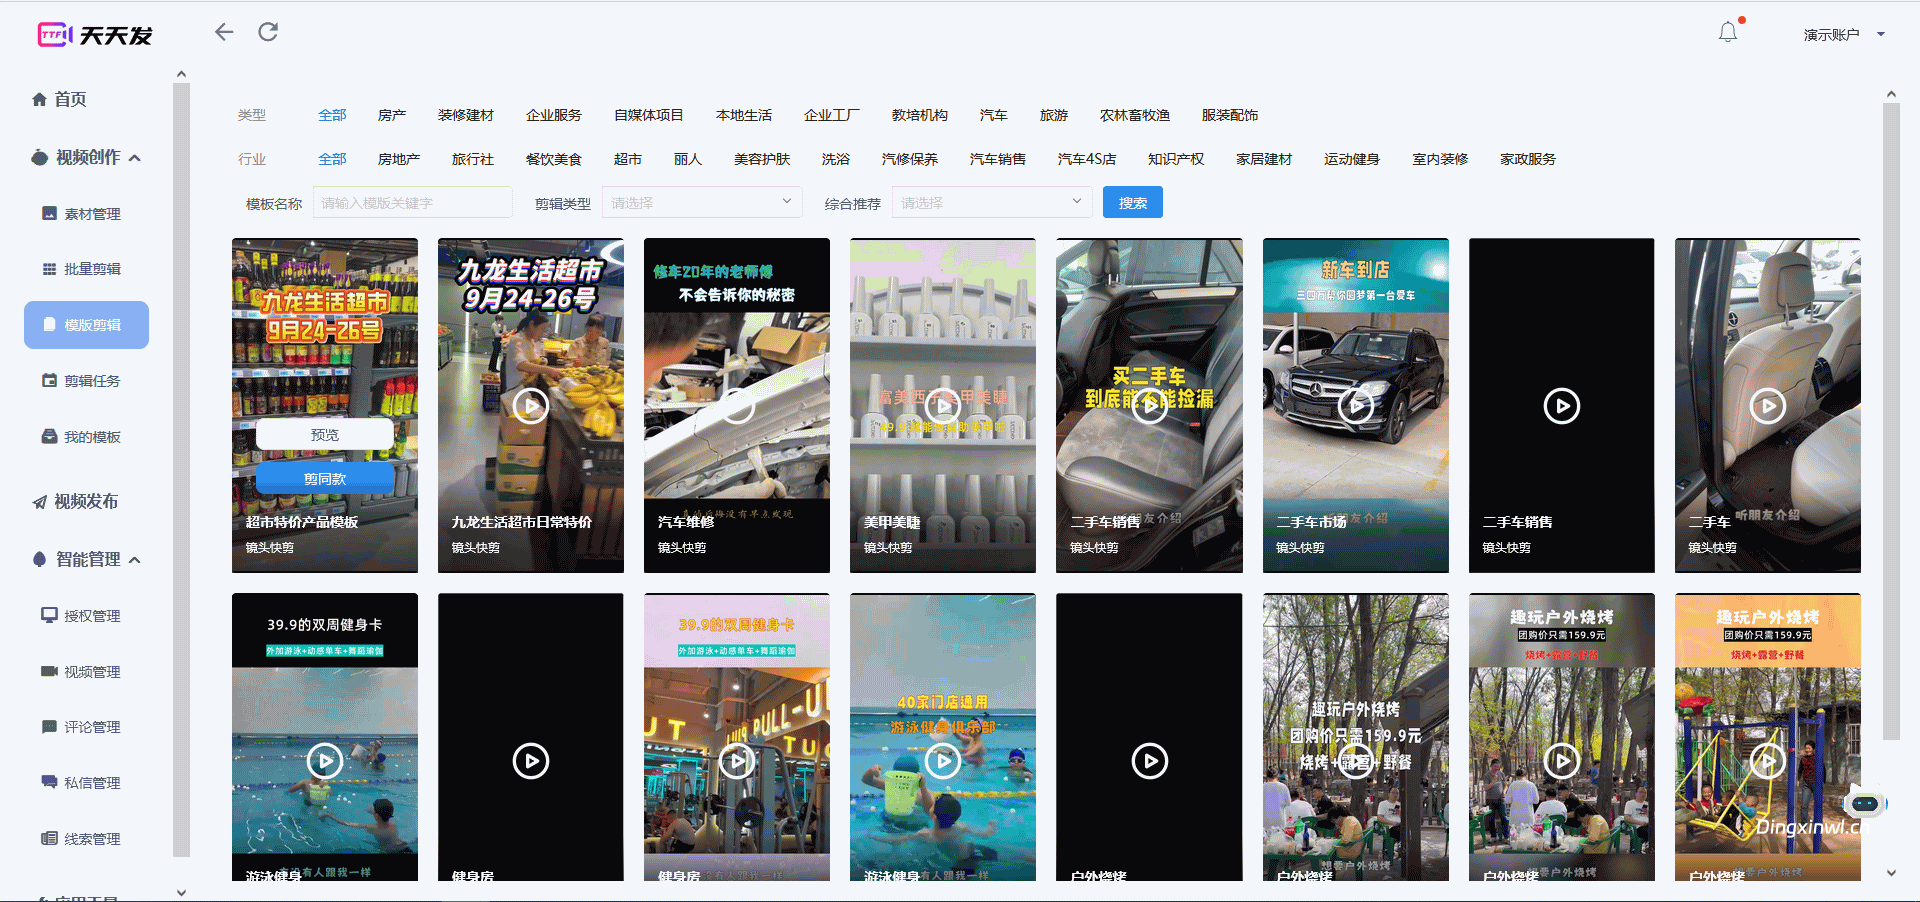Open 素材管理 in the sidebar
The image size is (1920, 902).
(x=91, y=214)
